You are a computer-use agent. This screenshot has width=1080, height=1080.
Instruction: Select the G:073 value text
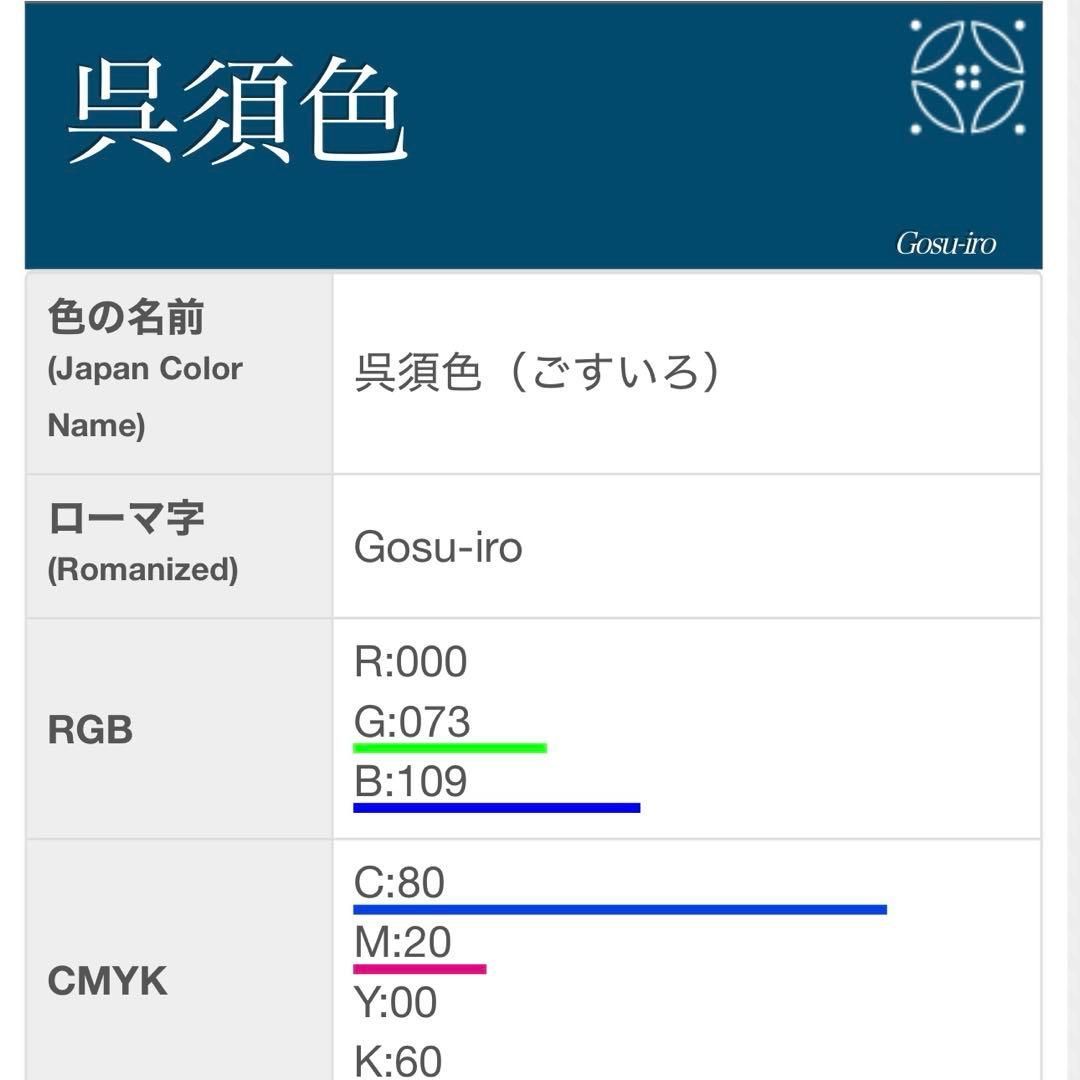[412, 721]
